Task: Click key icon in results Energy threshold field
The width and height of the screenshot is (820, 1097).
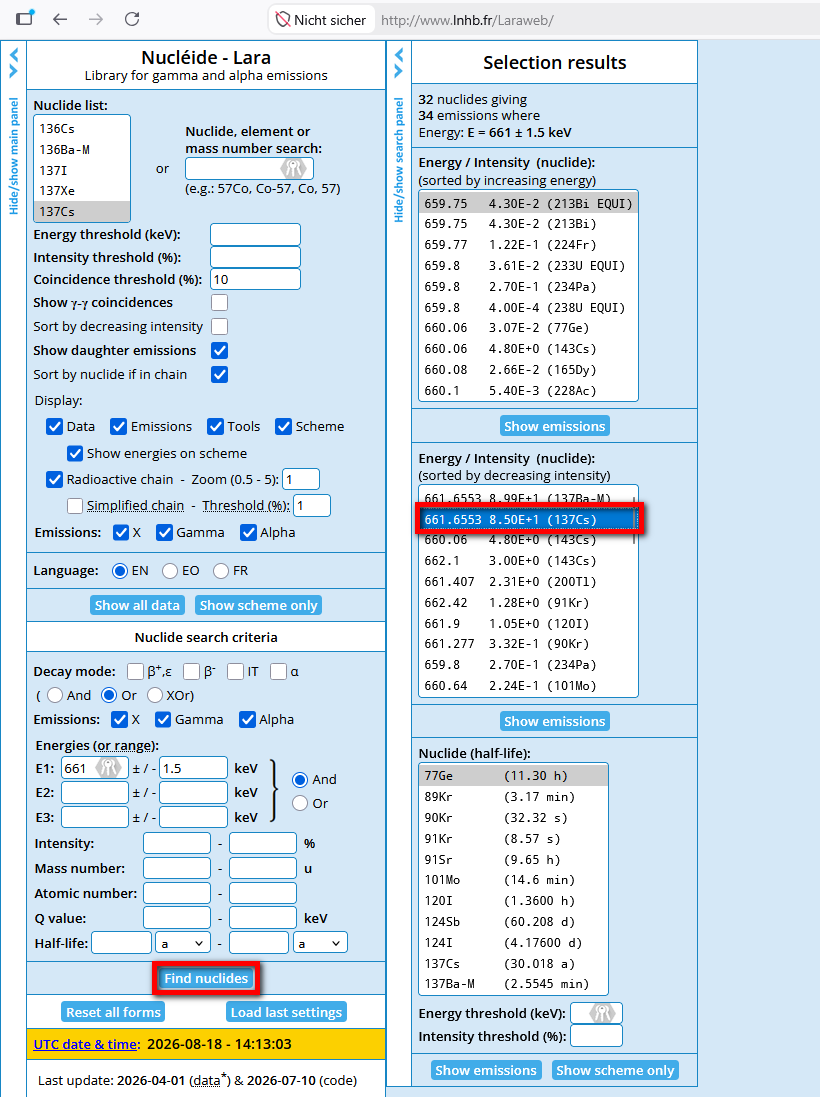Action: coord(601,1012)
